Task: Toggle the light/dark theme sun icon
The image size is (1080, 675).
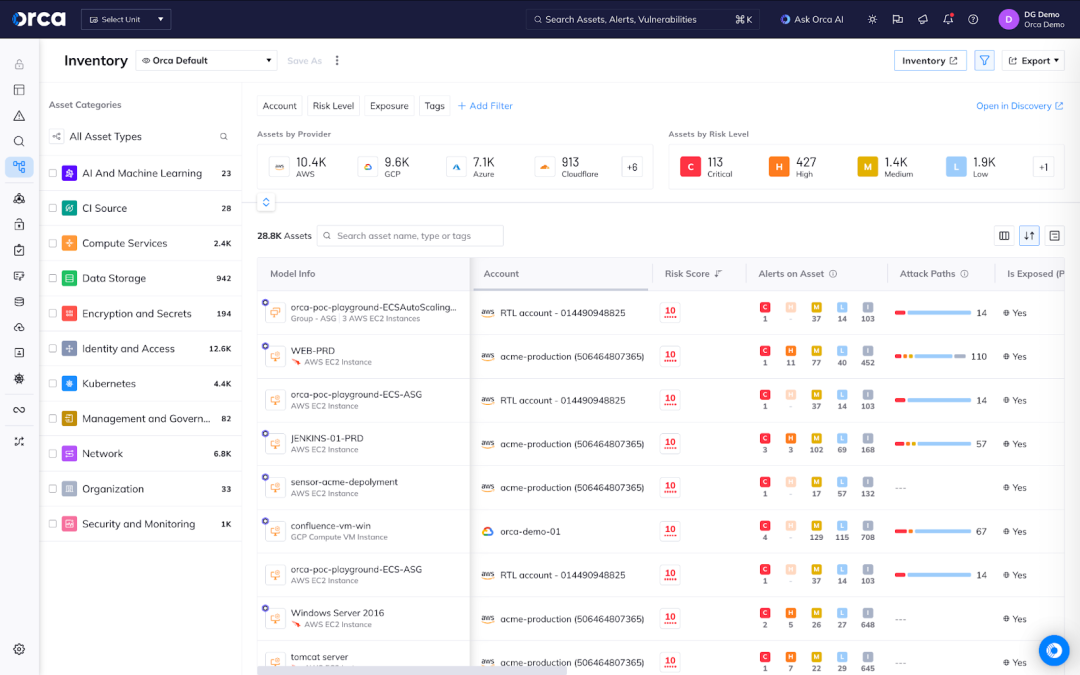Action: tap(872, 19)
